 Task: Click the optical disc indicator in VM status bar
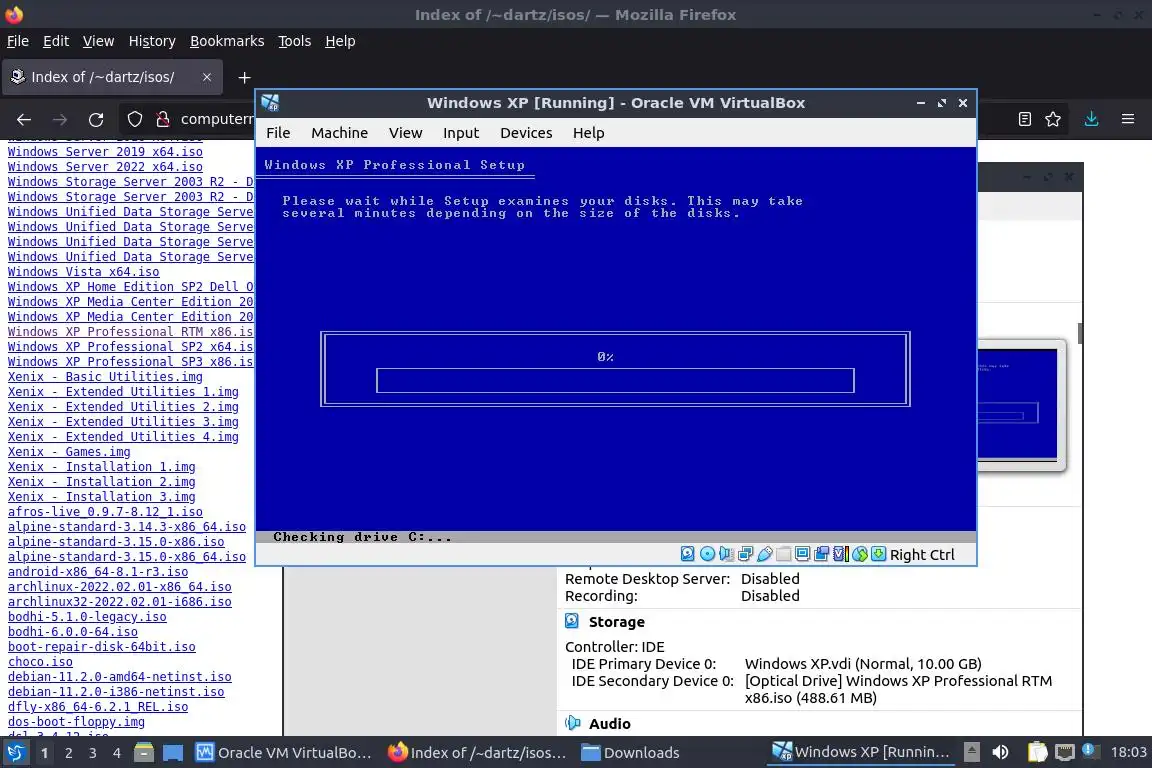click(x=708, y=554)
